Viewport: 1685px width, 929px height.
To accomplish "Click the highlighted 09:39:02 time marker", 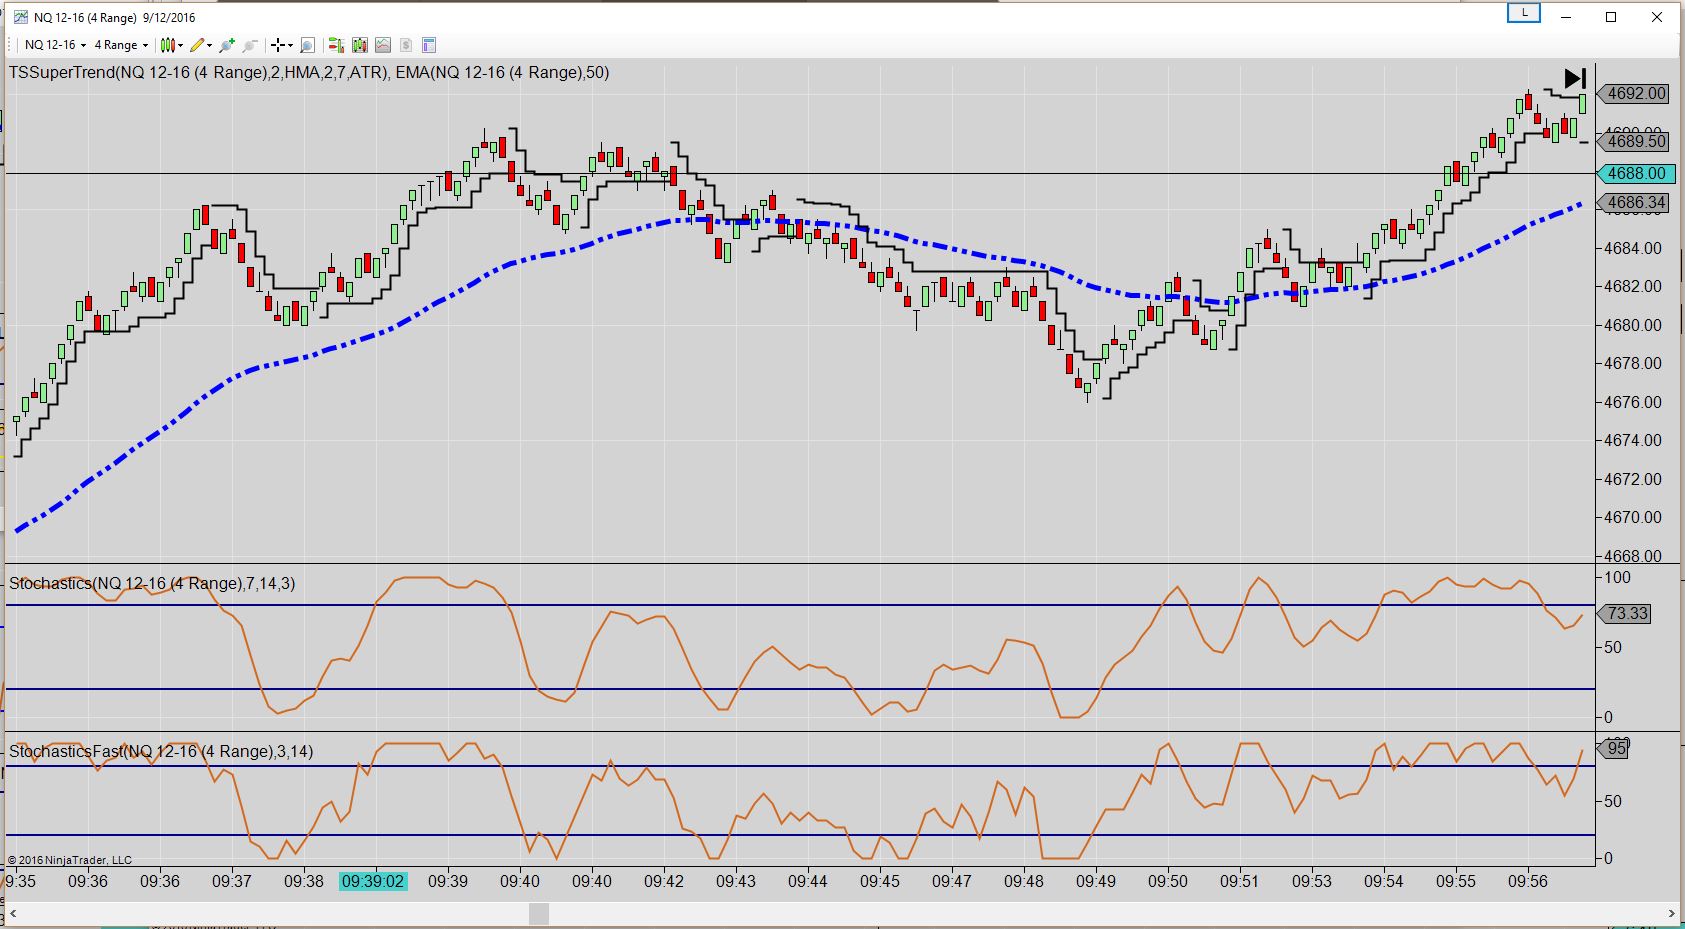I will pyautogui.click(x=373, y=881).
